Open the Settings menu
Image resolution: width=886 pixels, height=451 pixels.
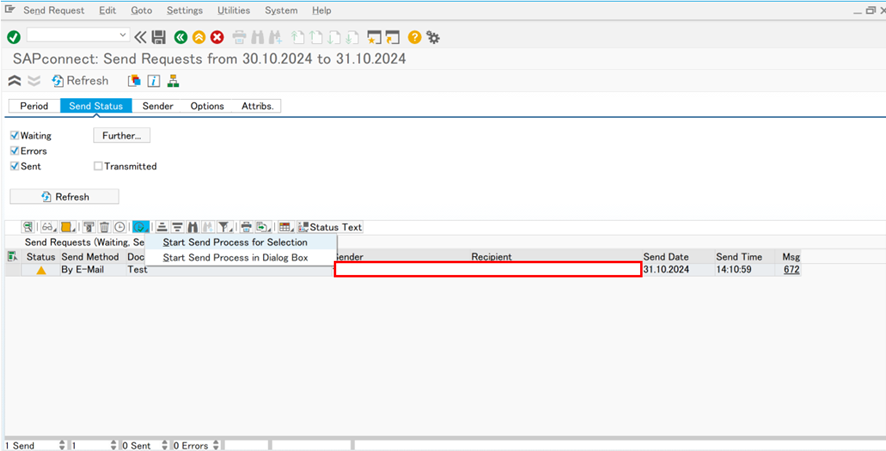tap(185, 10)
